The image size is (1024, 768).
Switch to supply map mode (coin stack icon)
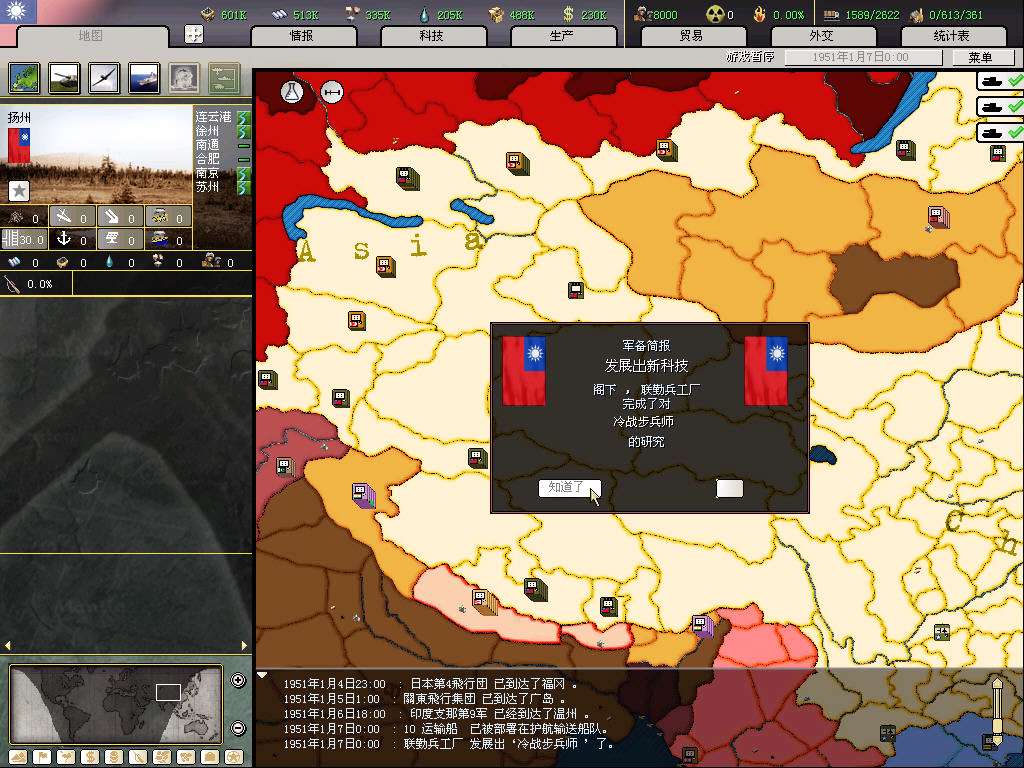click(x=114, y=758)
